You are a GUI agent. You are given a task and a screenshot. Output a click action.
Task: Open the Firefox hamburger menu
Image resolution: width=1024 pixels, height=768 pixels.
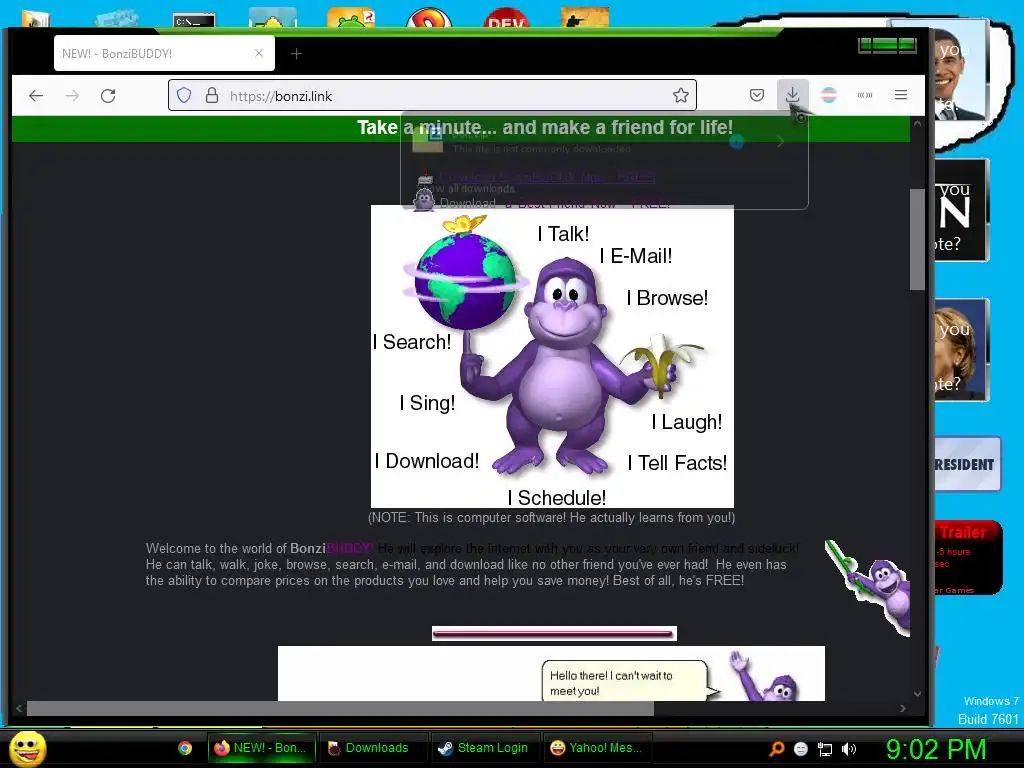[901, 95]
